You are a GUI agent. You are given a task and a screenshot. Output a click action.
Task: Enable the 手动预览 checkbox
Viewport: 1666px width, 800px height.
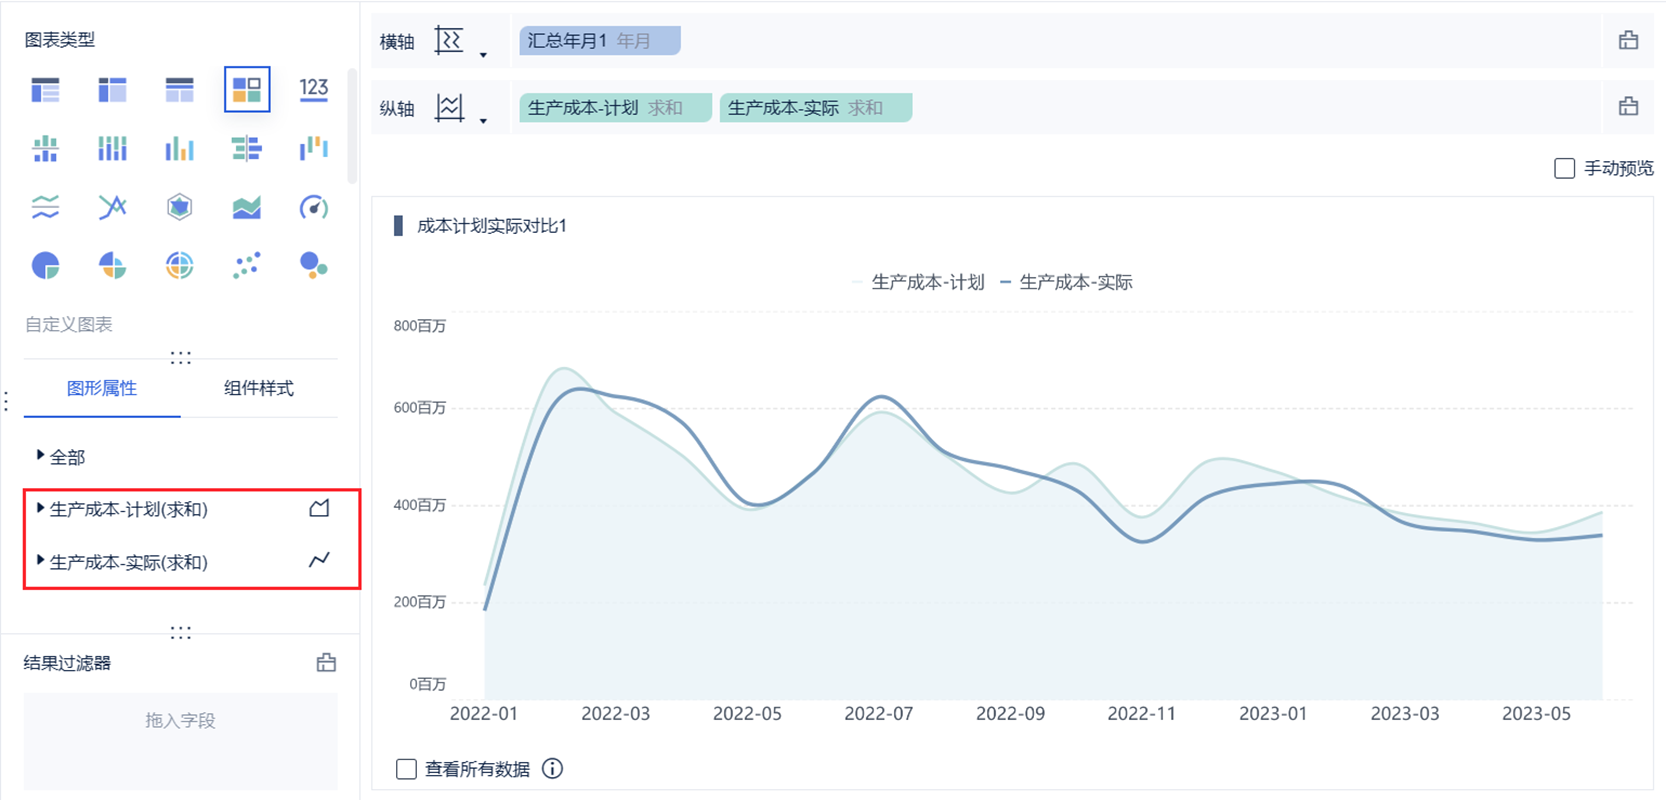(1564, 169)
